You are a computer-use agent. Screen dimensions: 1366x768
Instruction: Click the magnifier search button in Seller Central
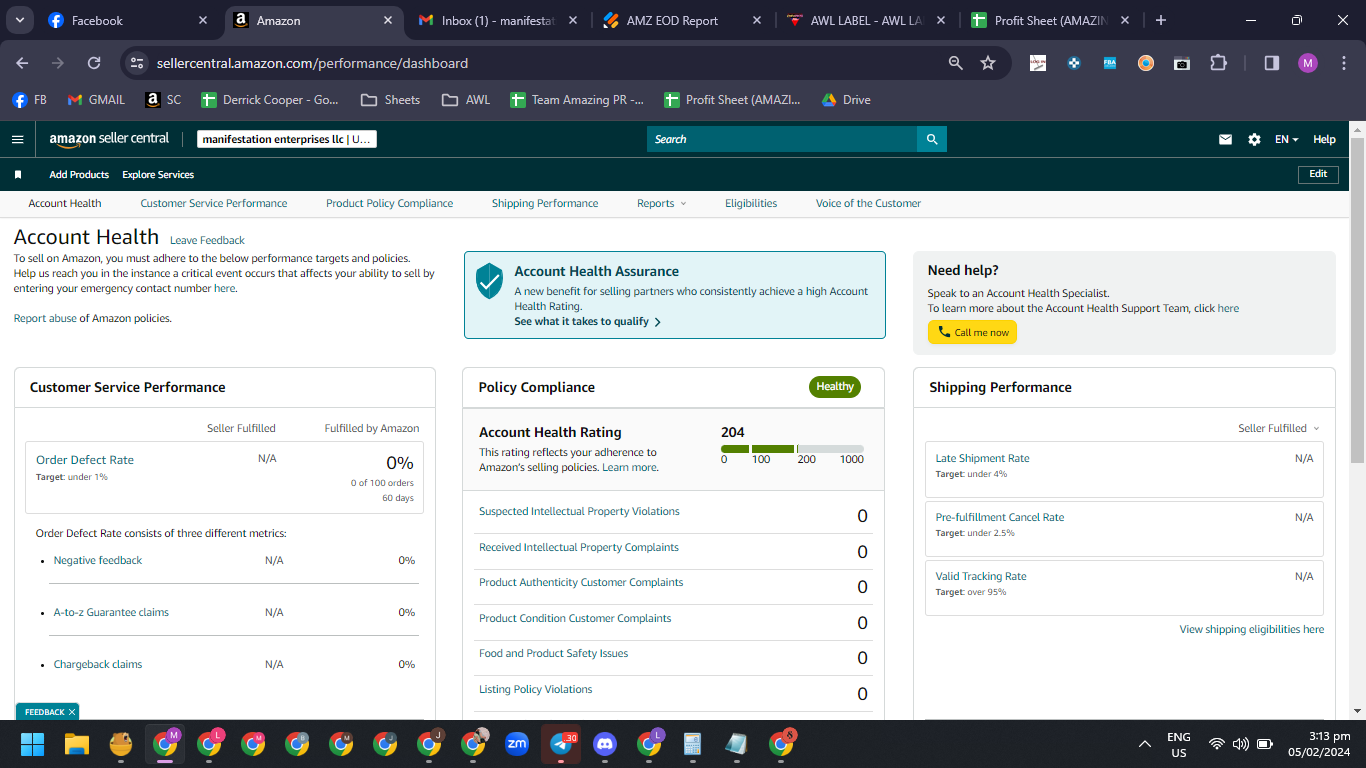tap(932, 139)
